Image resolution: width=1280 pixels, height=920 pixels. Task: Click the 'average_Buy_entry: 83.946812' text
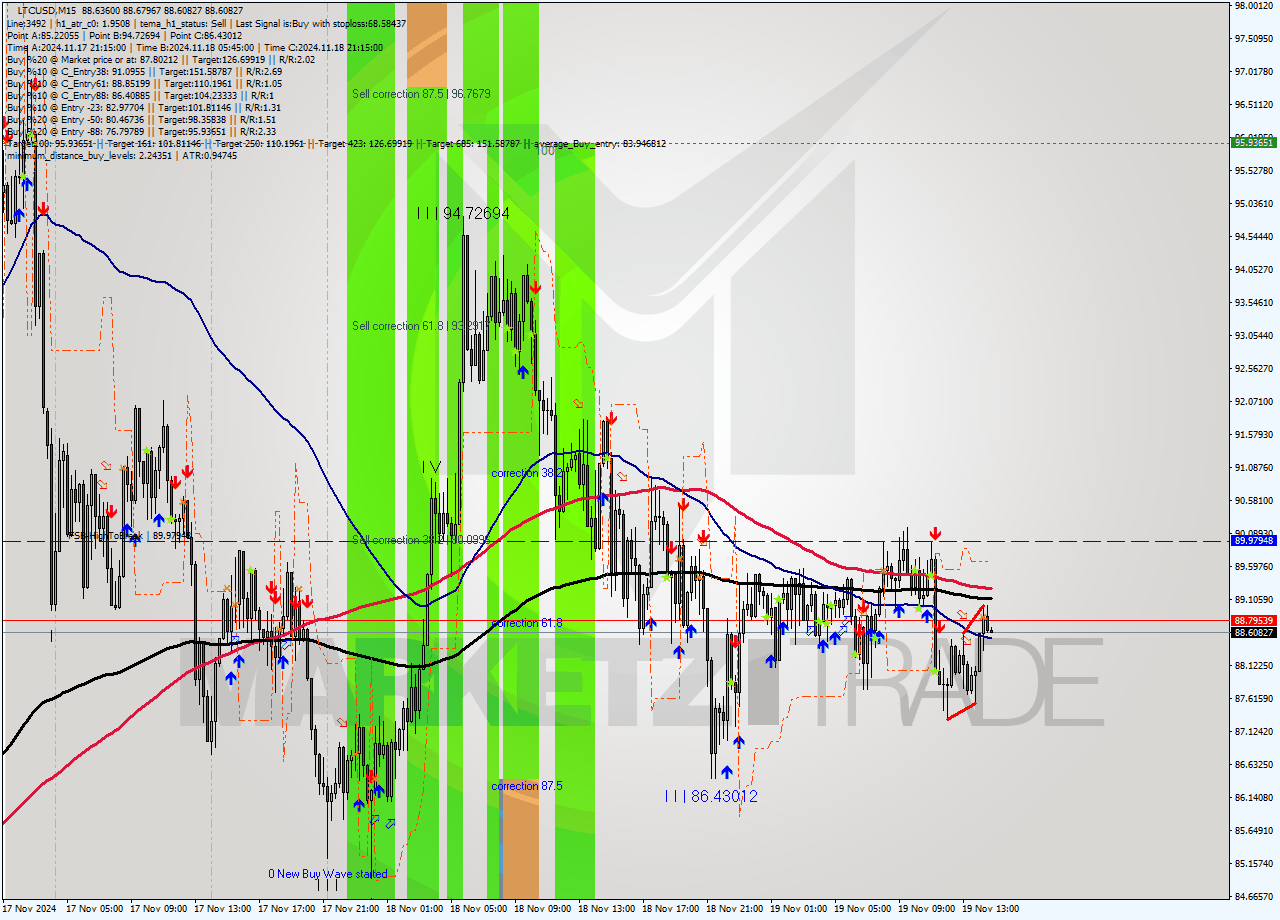(x=602, y=144)
